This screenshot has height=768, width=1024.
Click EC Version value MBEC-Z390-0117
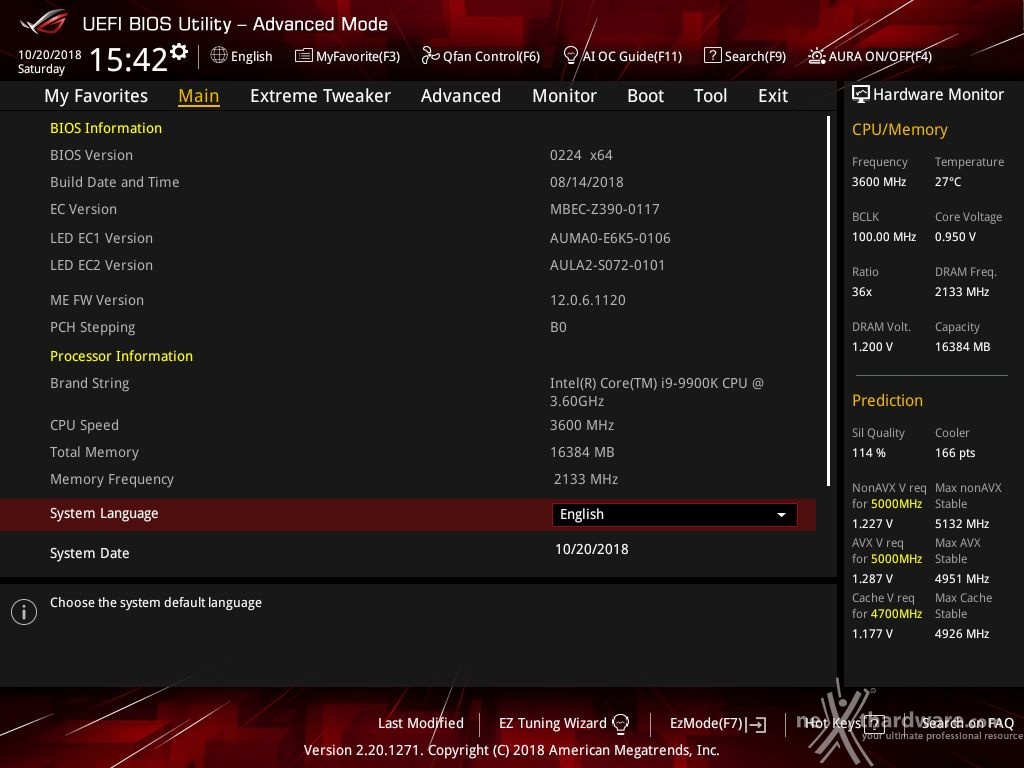pos(605,209)
